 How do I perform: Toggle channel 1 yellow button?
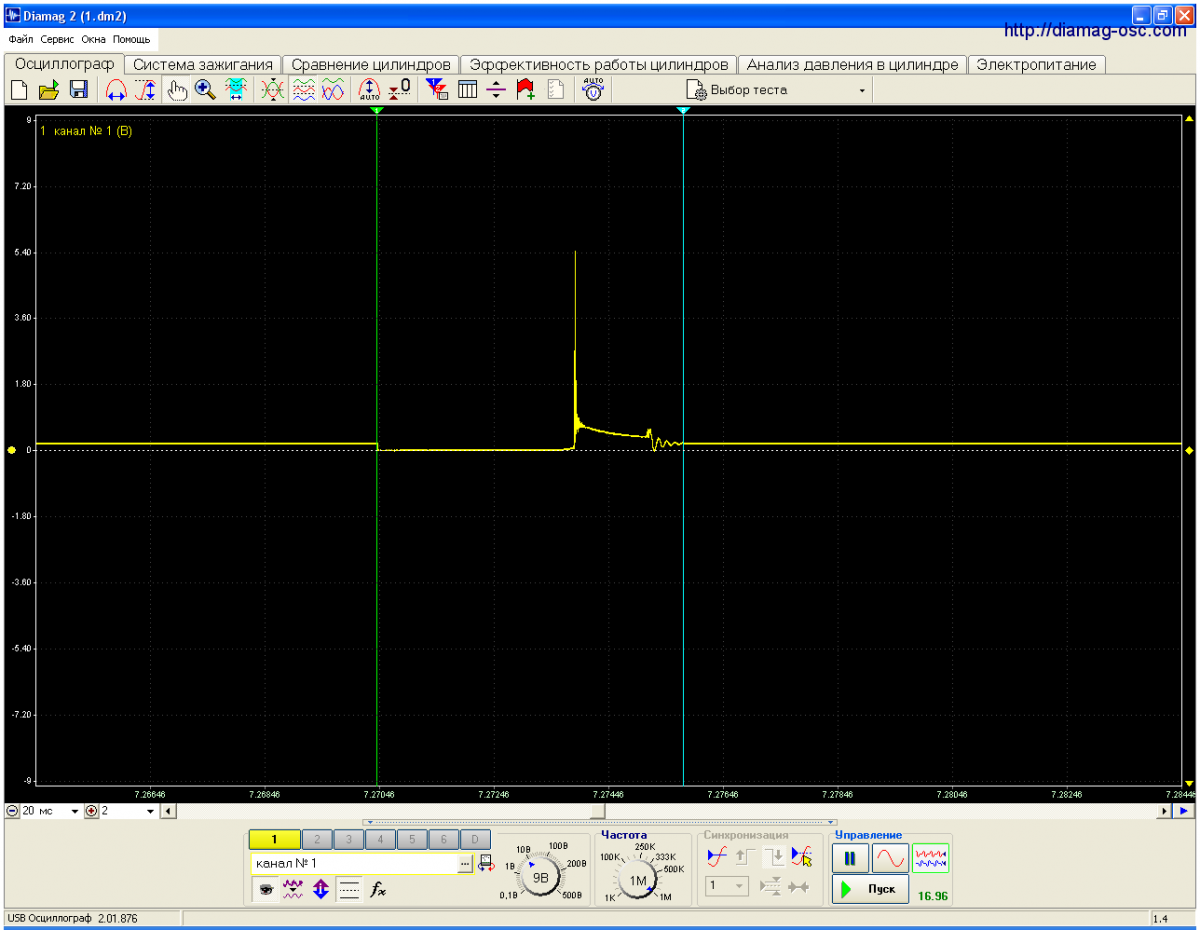click(x=273, y=840)
